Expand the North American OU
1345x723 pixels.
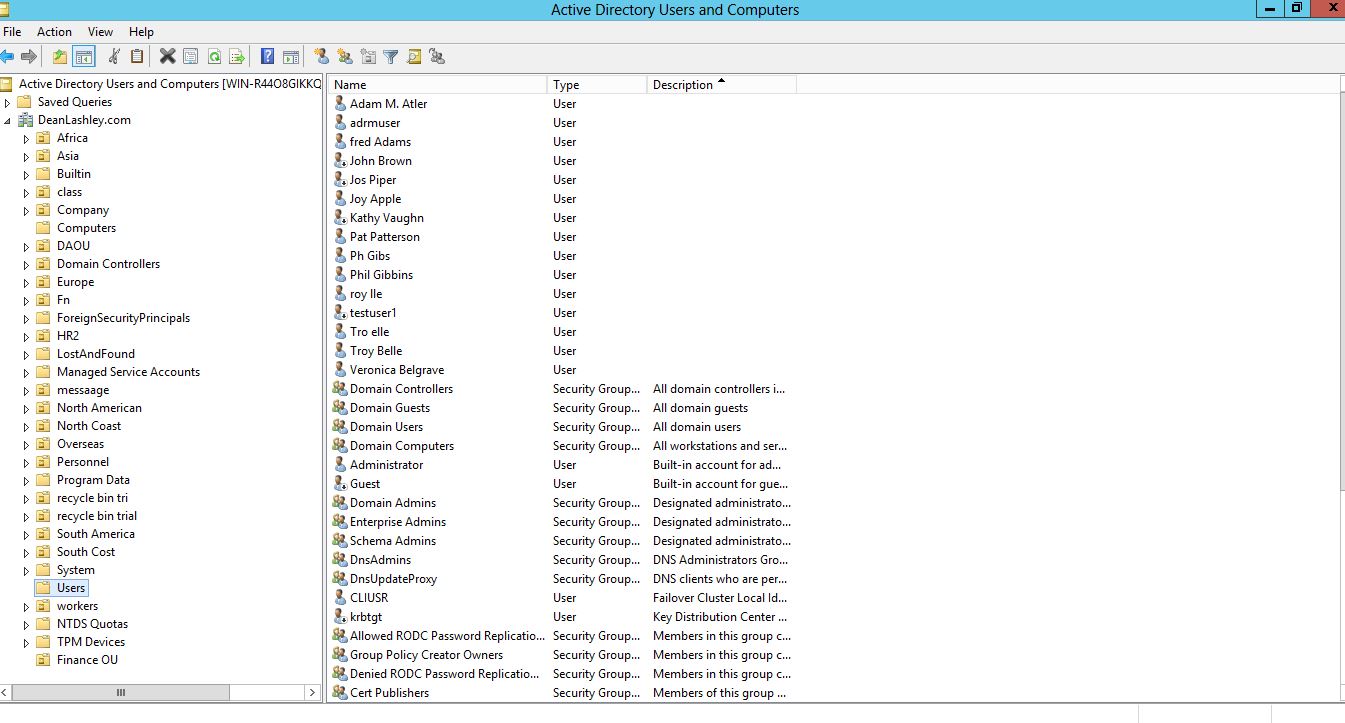click(27, 408)
